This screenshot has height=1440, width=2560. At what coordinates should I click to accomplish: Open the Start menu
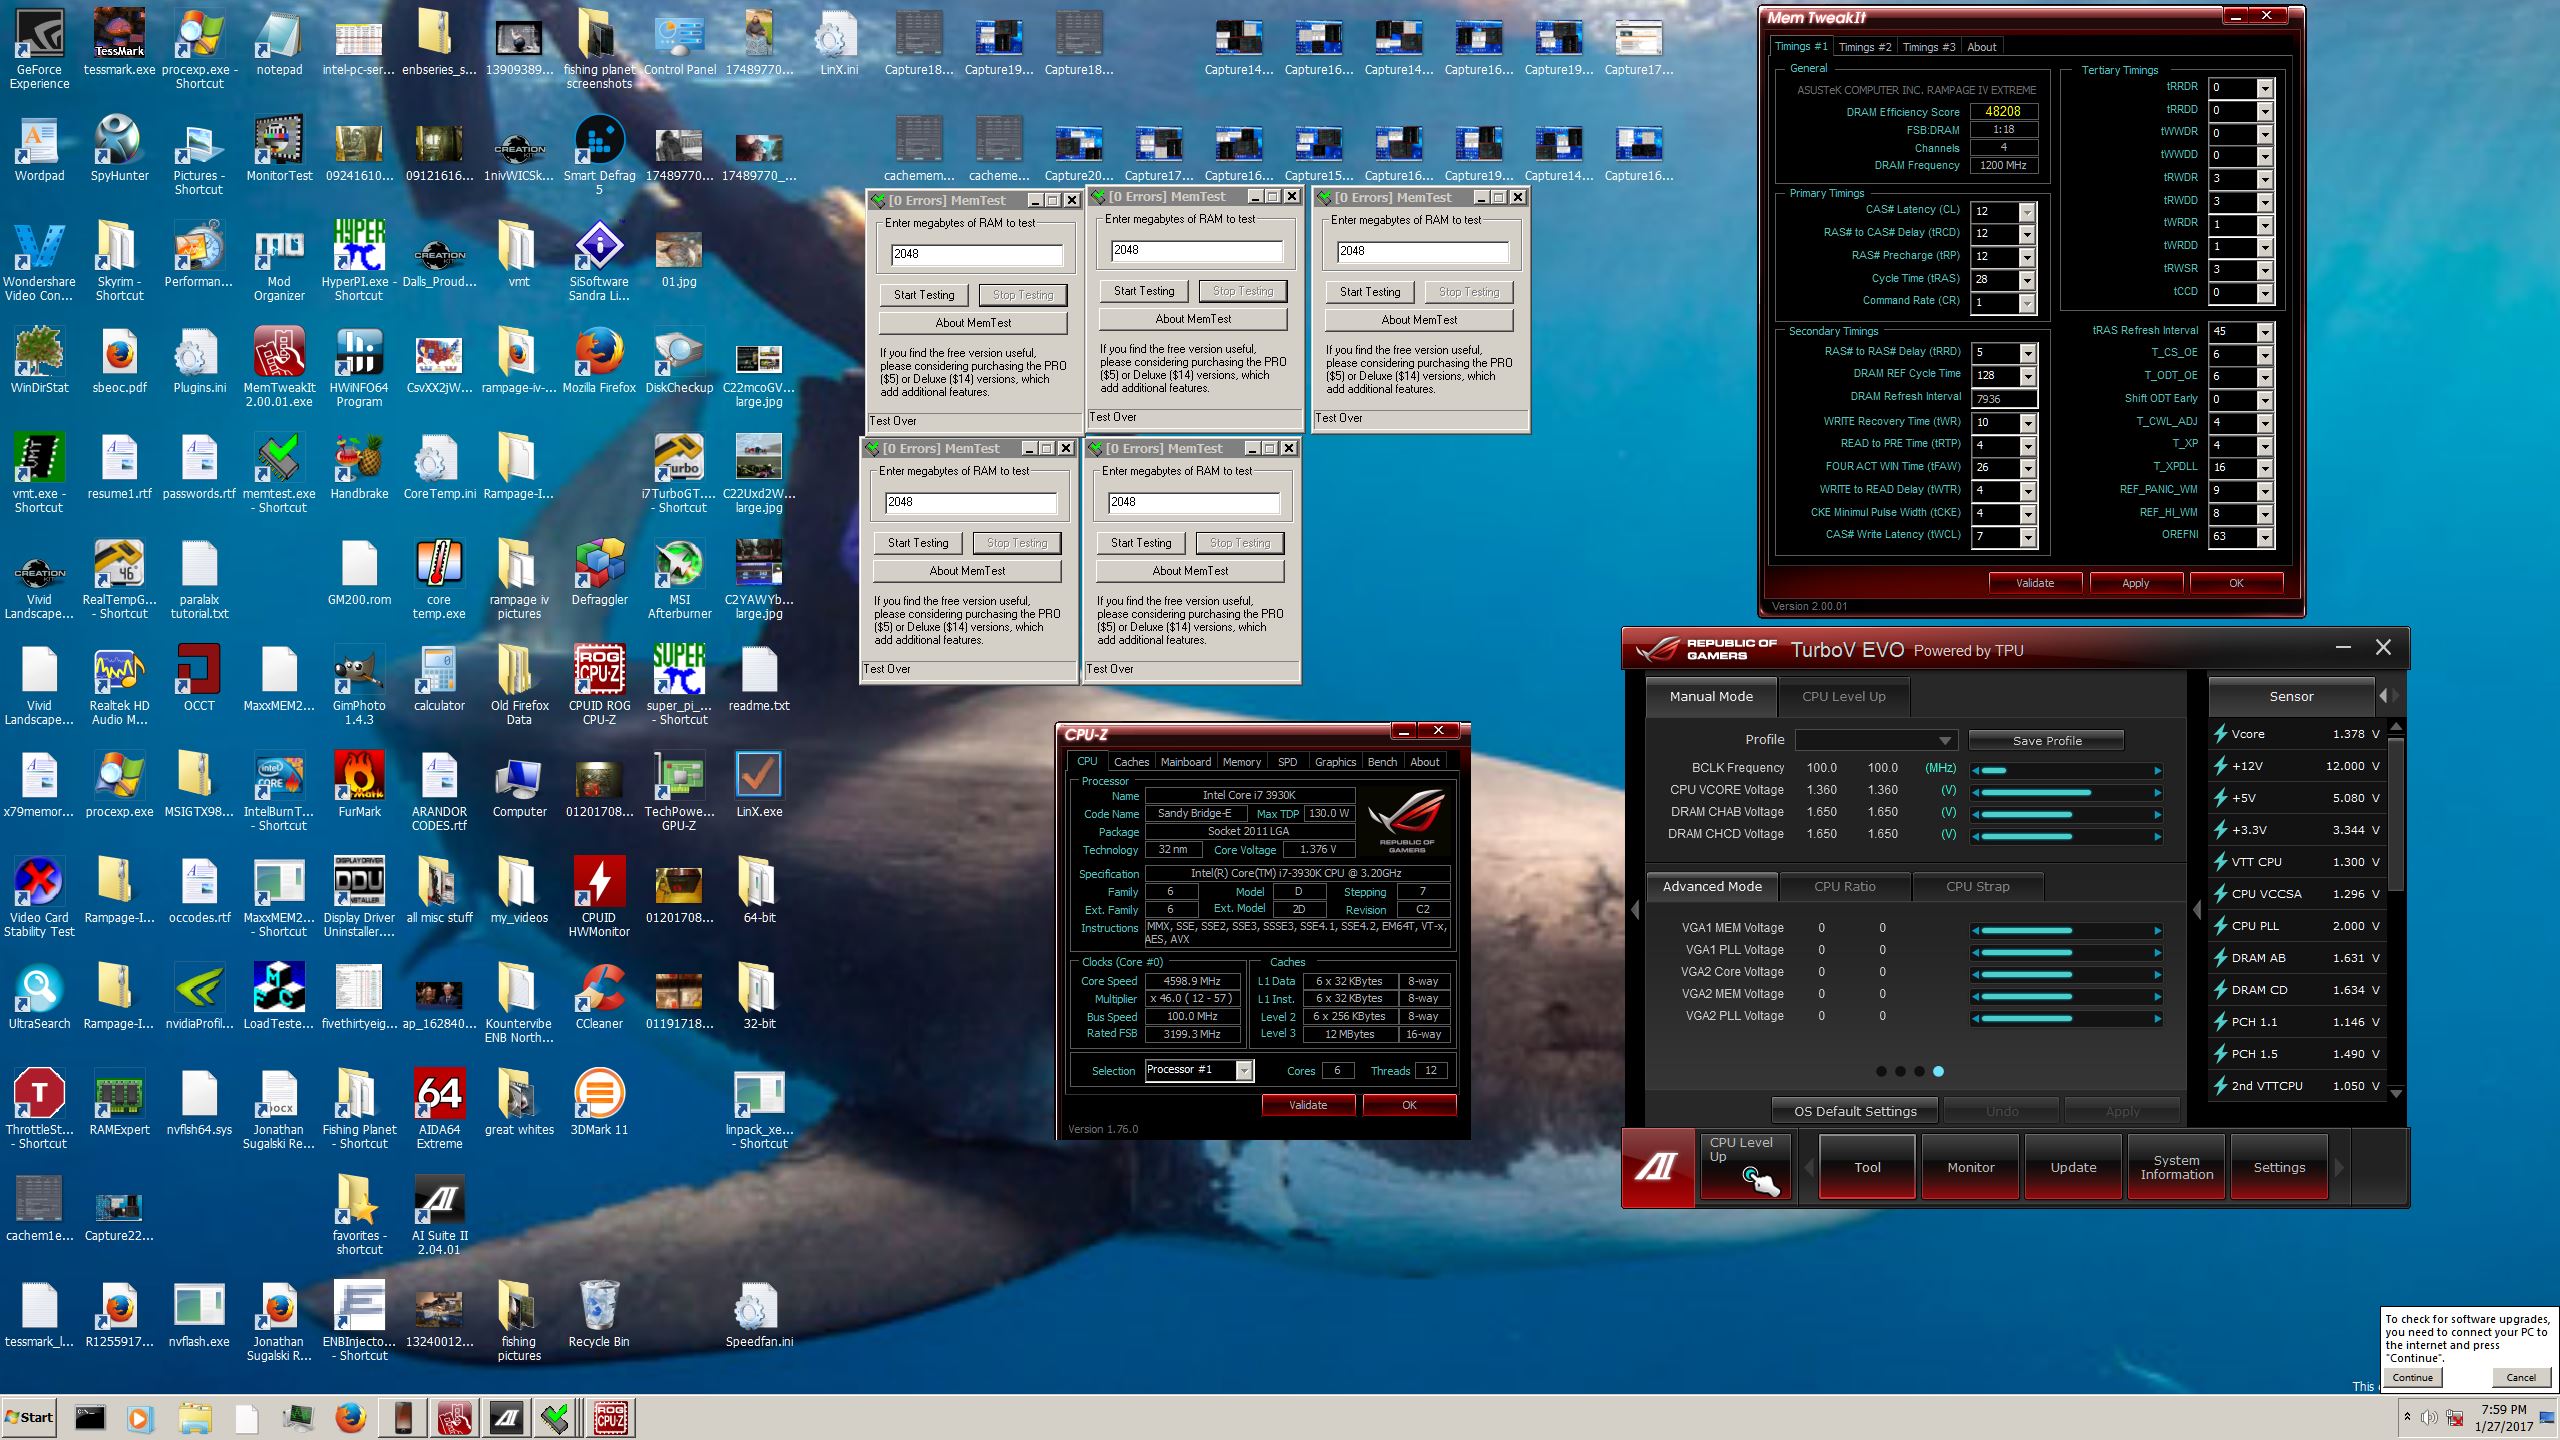29,1417
